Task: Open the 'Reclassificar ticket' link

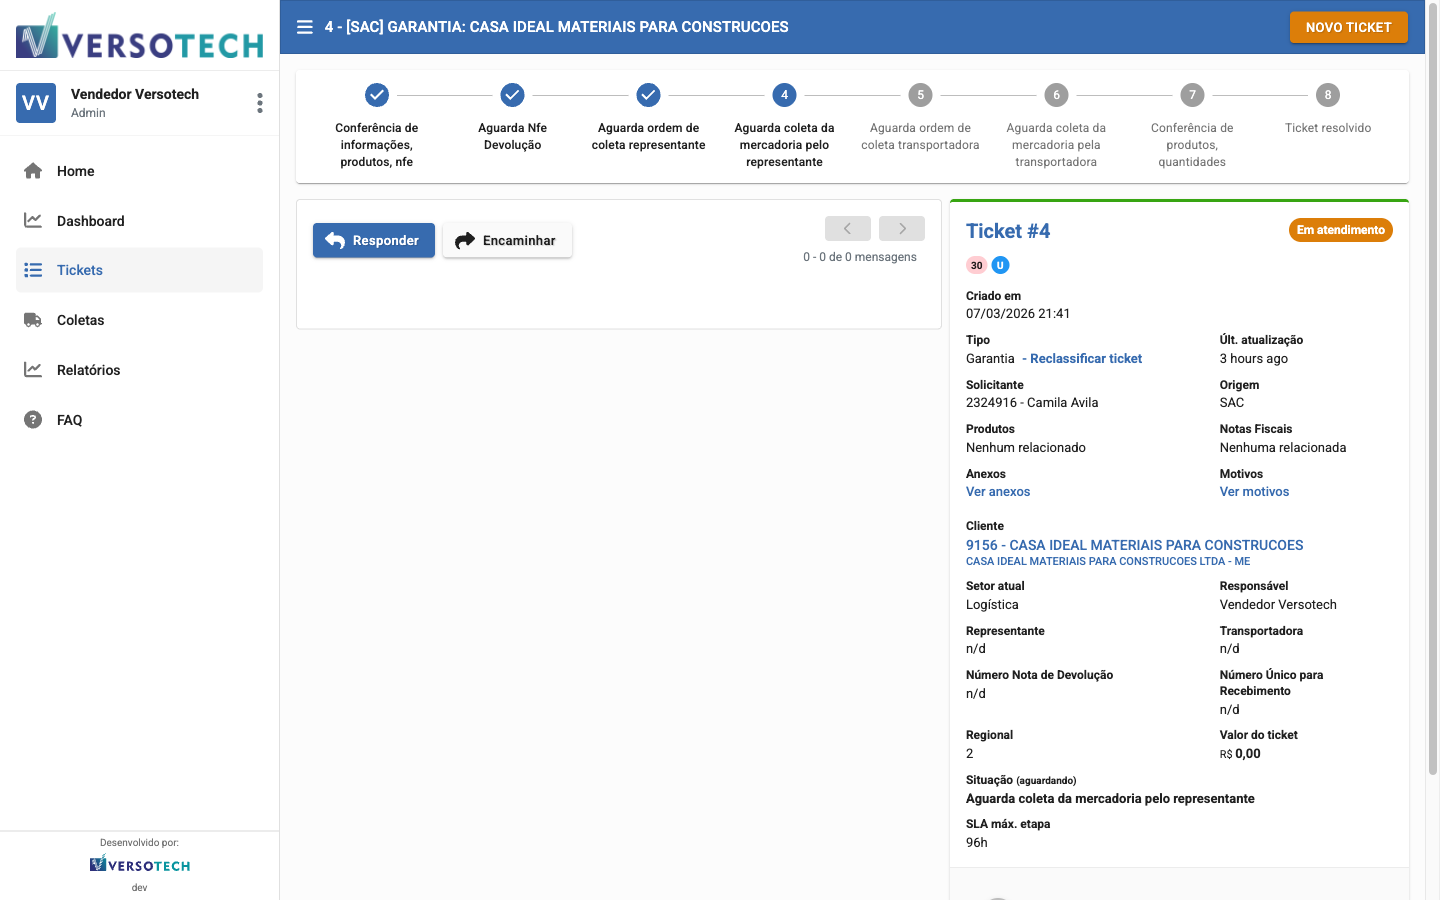Action: tap(1084, 358)
